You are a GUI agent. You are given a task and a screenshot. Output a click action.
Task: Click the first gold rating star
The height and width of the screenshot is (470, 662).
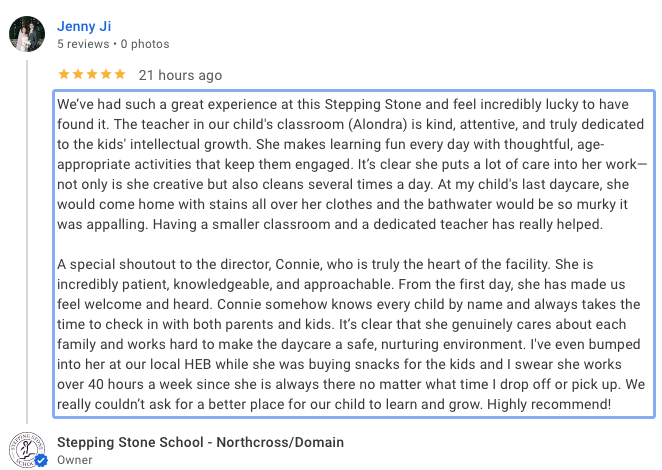click(64, 74)
